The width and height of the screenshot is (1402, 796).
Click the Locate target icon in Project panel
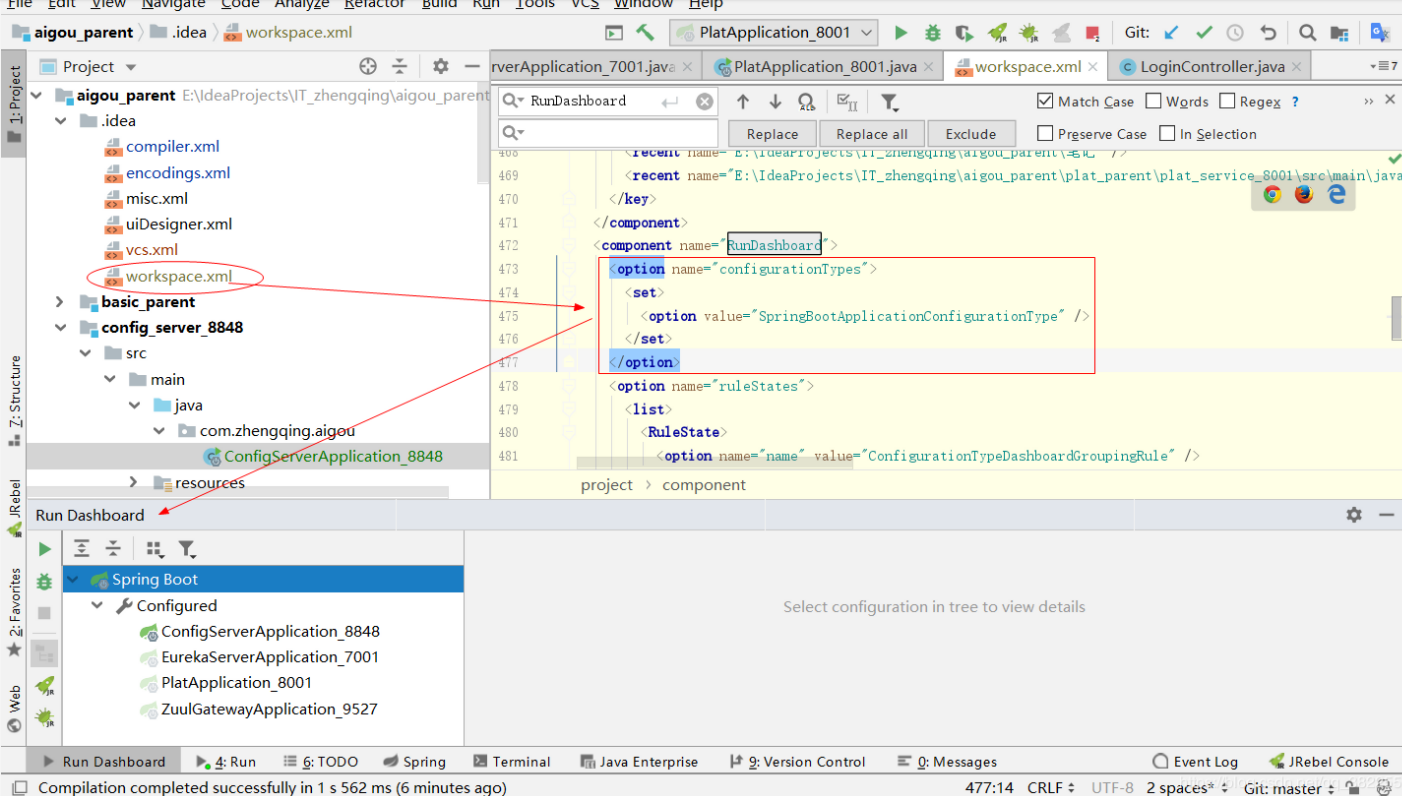[x=368, y=66]
